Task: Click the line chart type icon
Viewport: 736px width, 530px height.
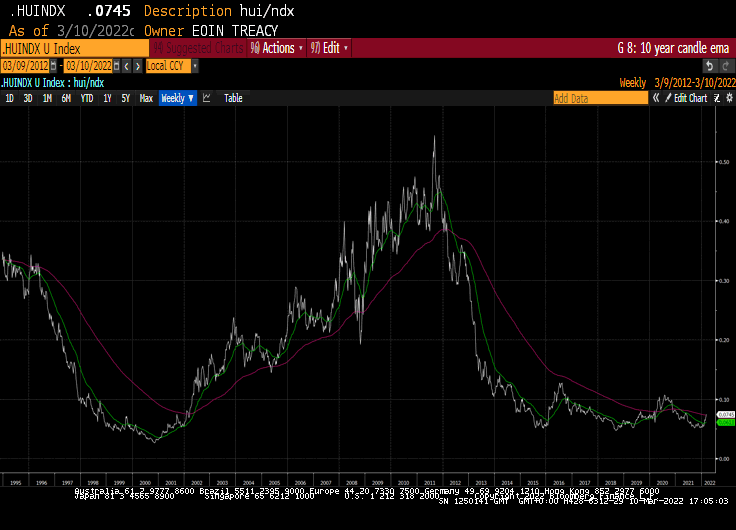Action: (207, 98)
